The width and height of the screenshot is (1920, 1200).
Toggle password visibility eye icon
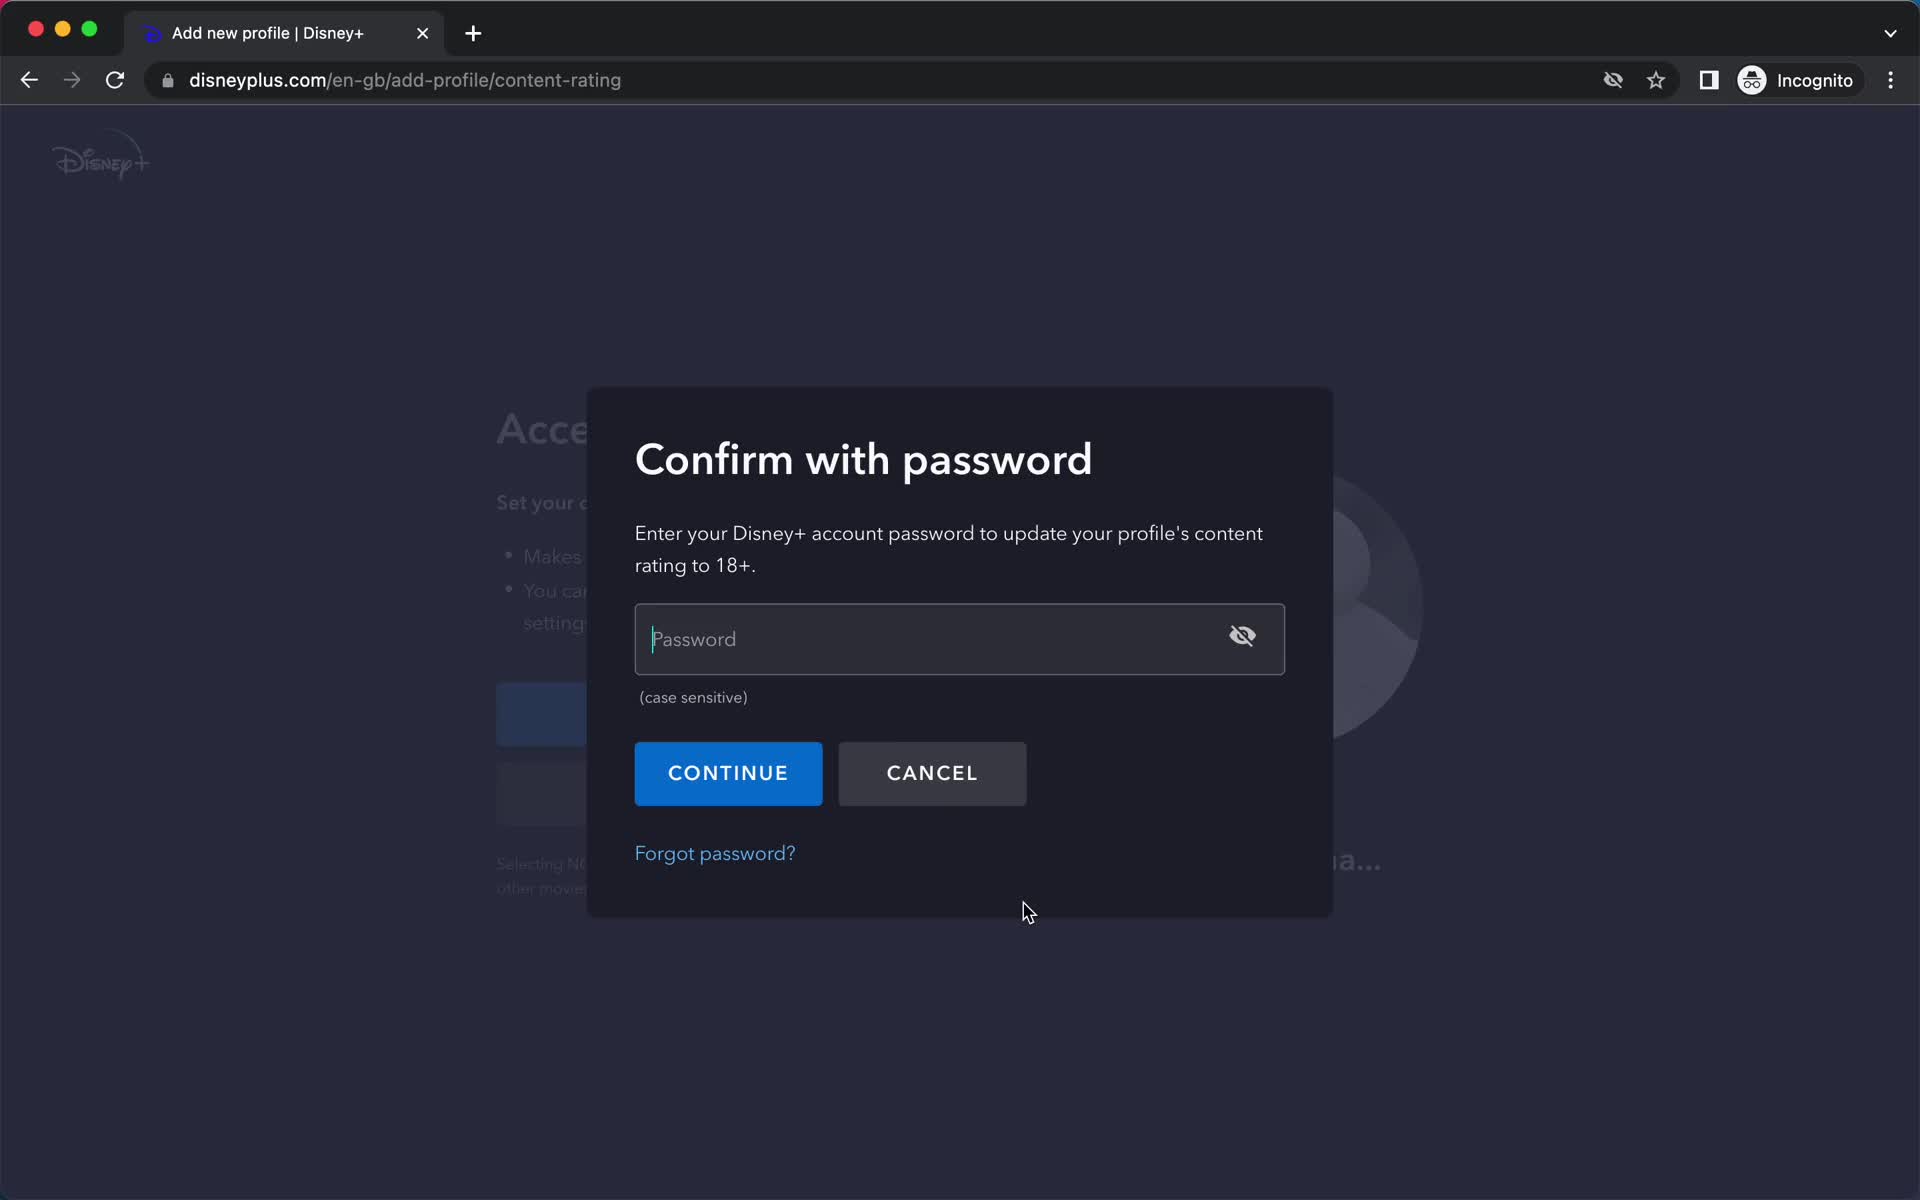pos(1242,636)
